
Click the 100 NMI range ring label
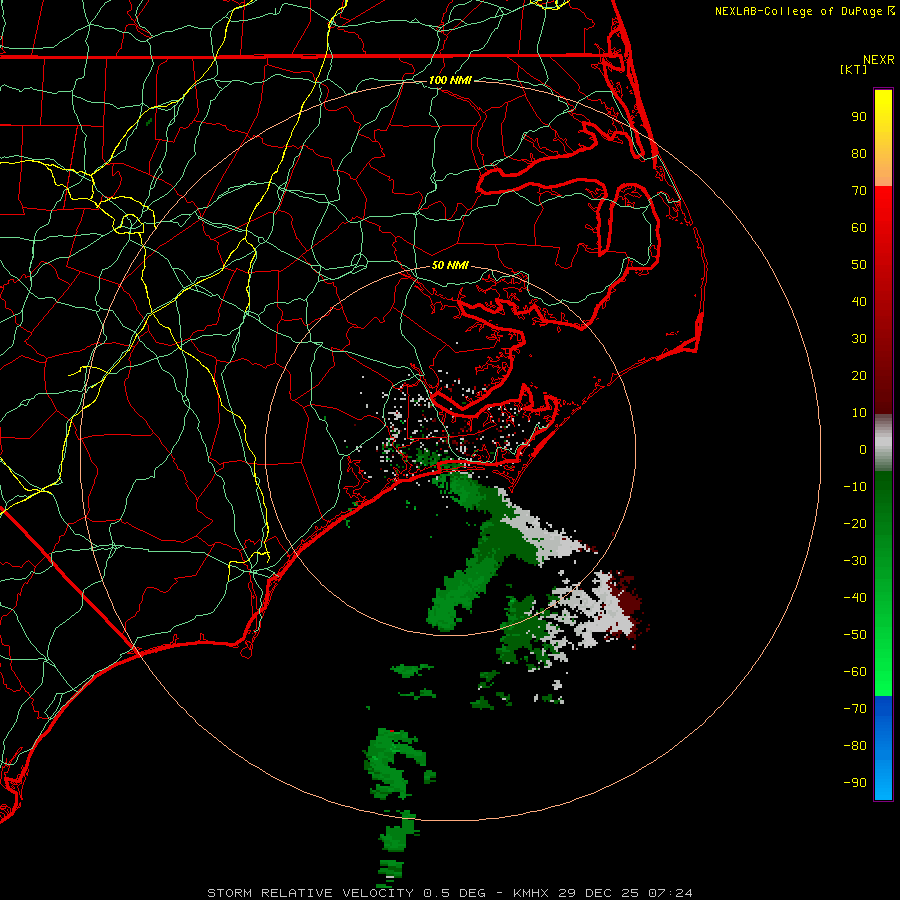tap(450, 80)
